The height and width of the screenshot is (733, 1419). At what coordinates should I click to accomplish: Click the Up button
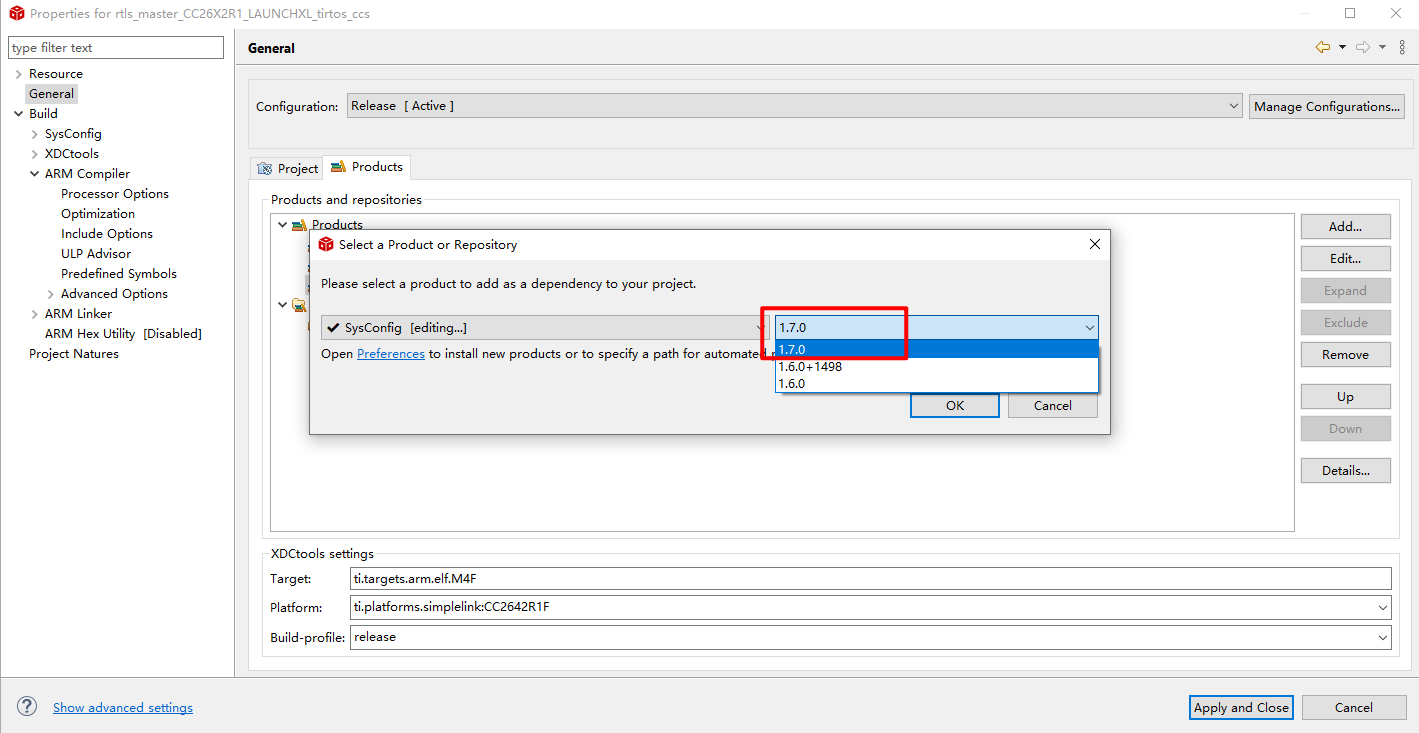[x=1345, y=396]
